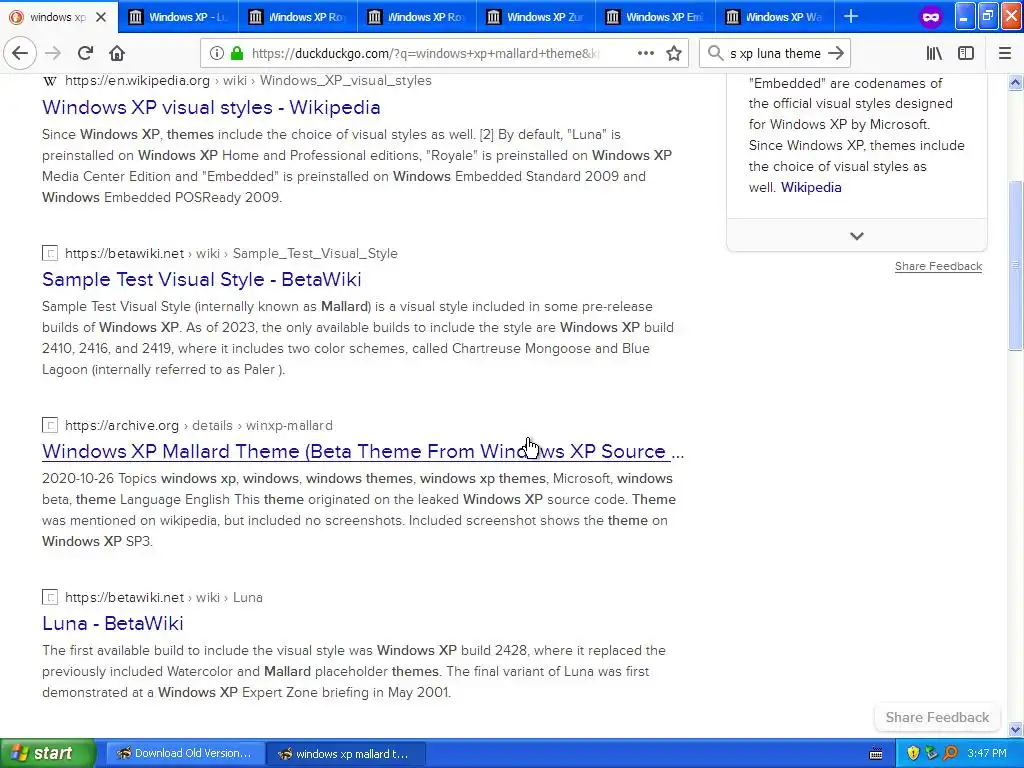Follow the Wikipedia link in info box

coord(811,187)
